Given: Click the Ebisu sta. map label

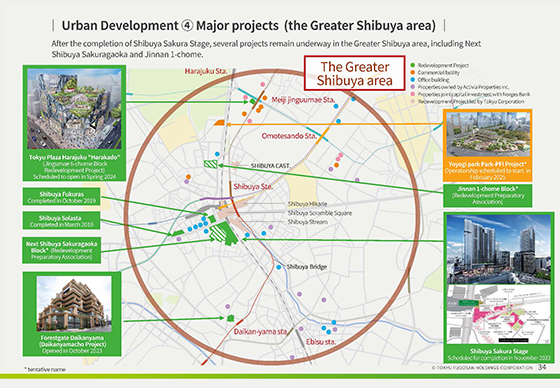Looking at the screenshot, I should (x=321, y=342).
